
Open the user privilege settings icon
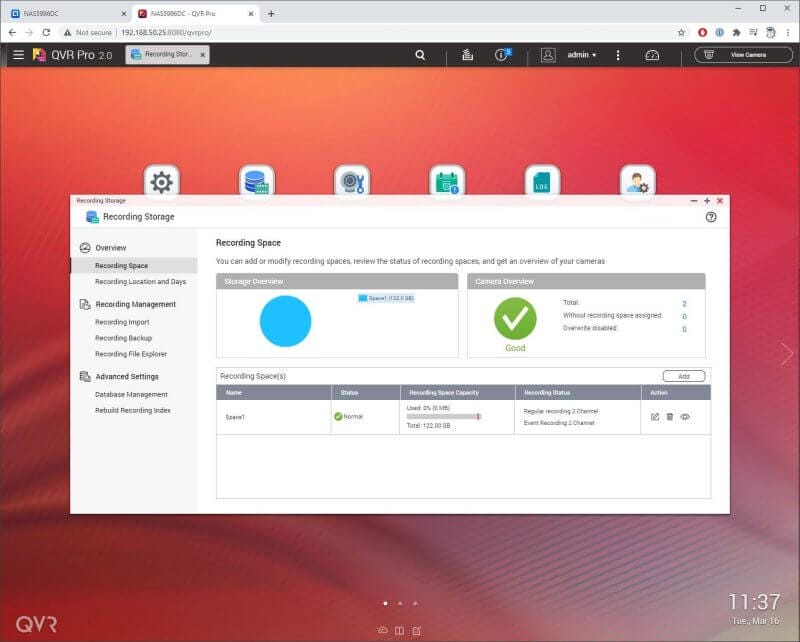[x=637, y=182]
